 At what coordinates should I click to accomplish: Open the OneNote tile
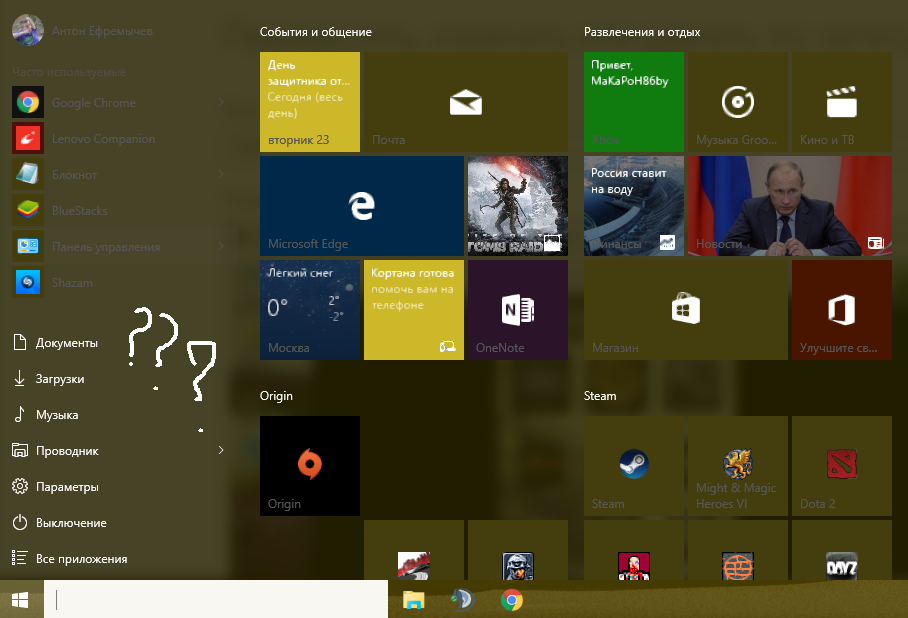pyautogui.click(x=518, y=310)
